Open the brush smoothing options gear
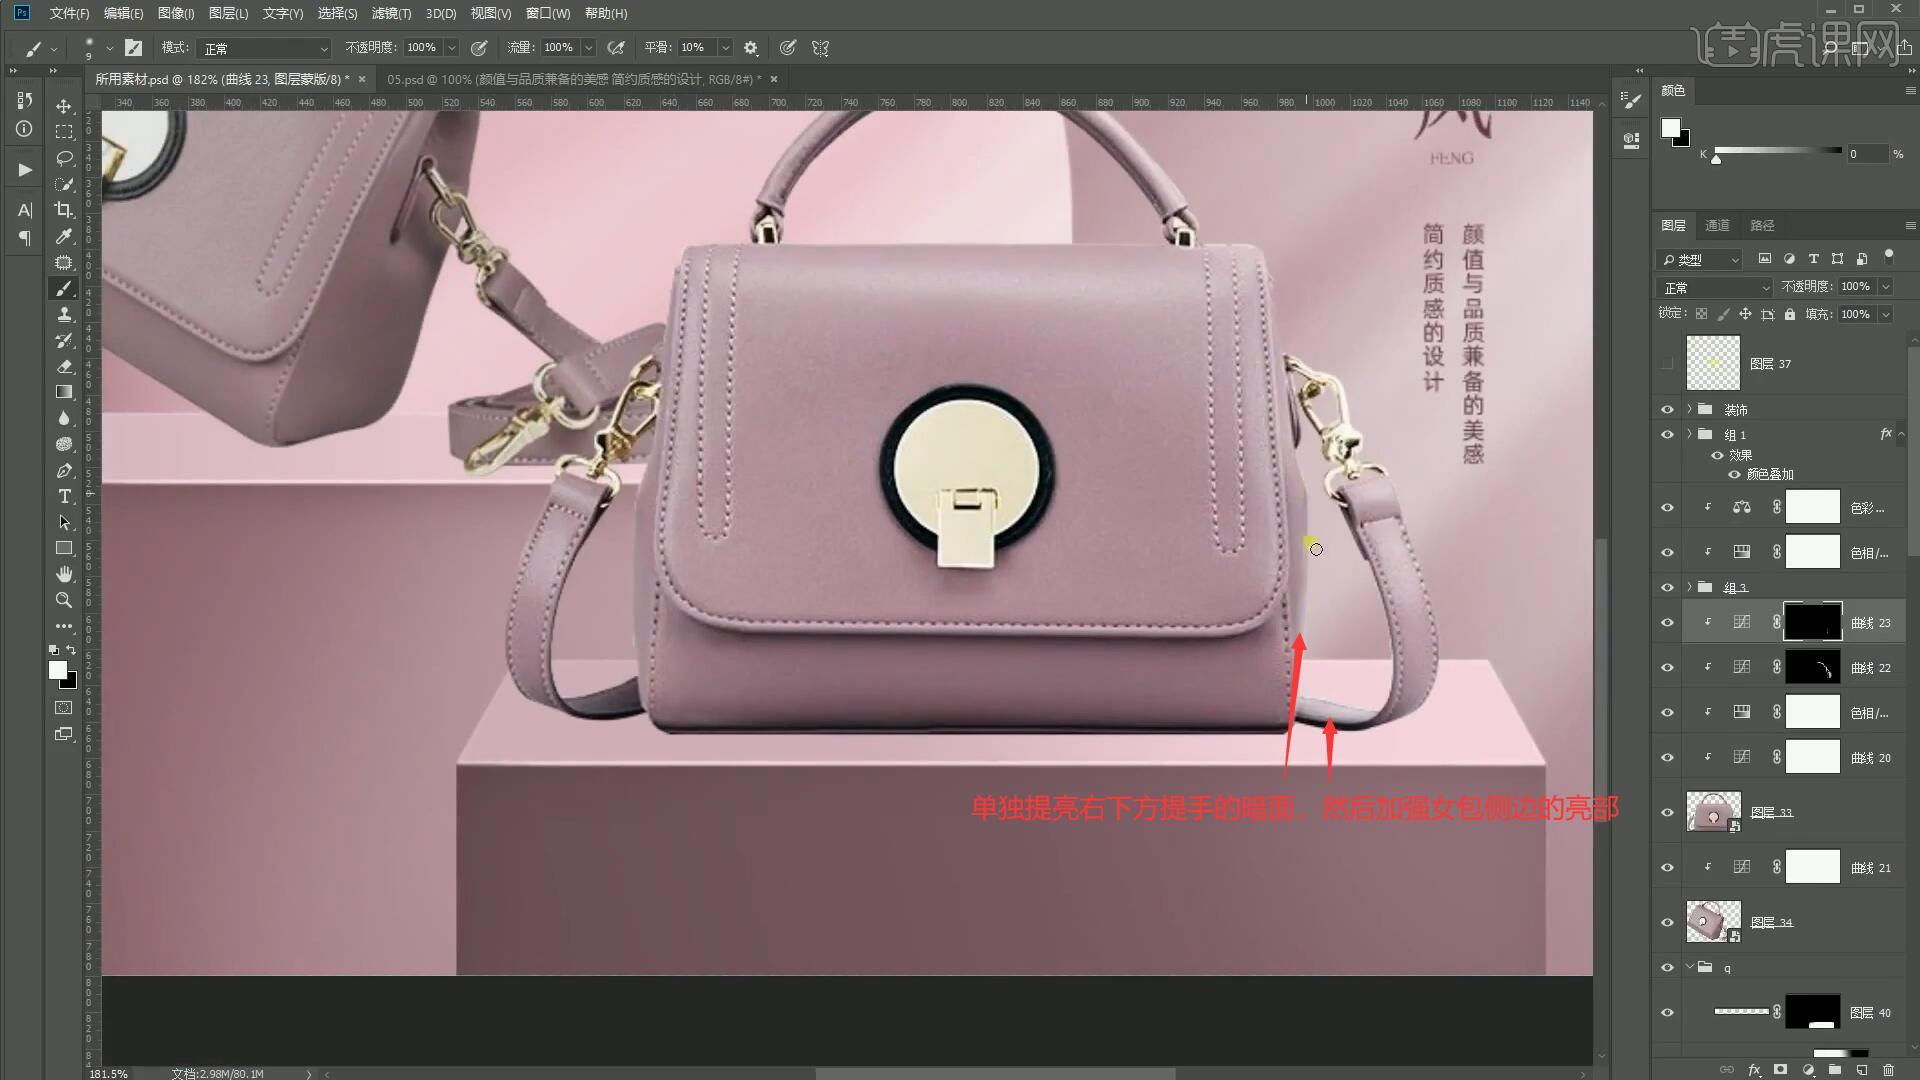Screen dimensions: 1920x1080 751,48
